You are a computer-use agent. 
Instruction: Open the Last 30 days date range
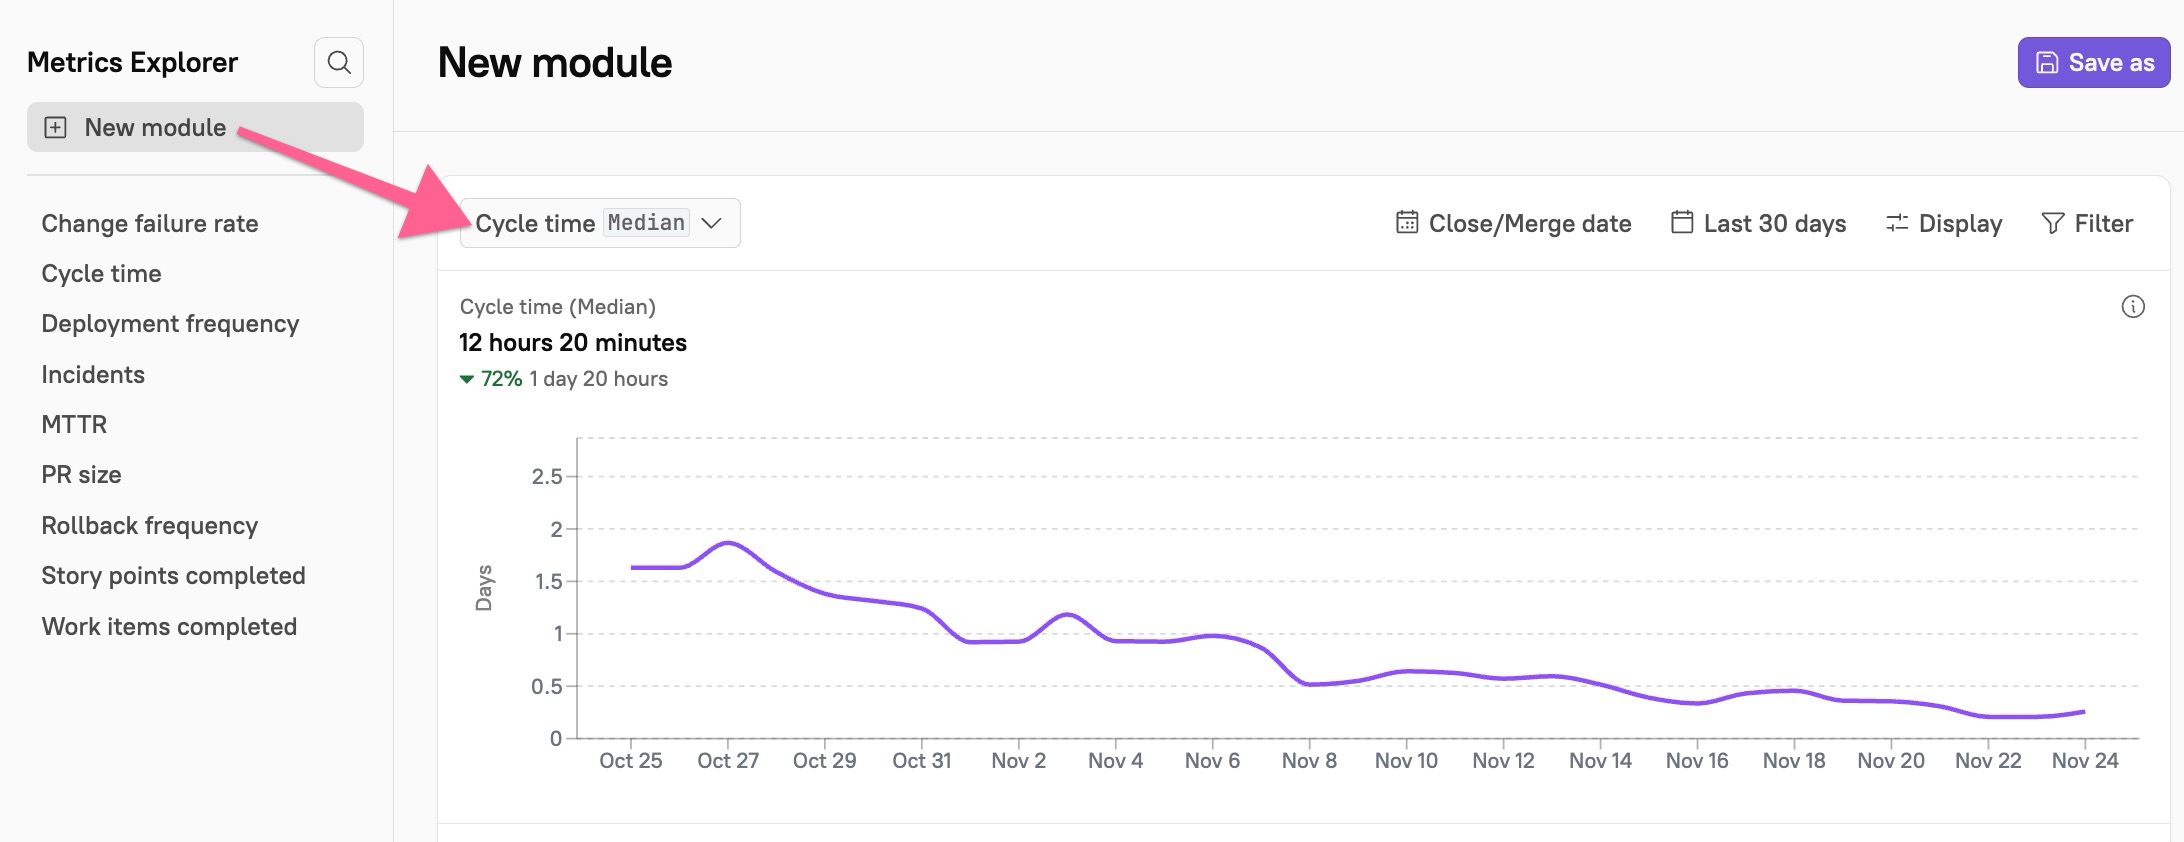click(1774, 223)
